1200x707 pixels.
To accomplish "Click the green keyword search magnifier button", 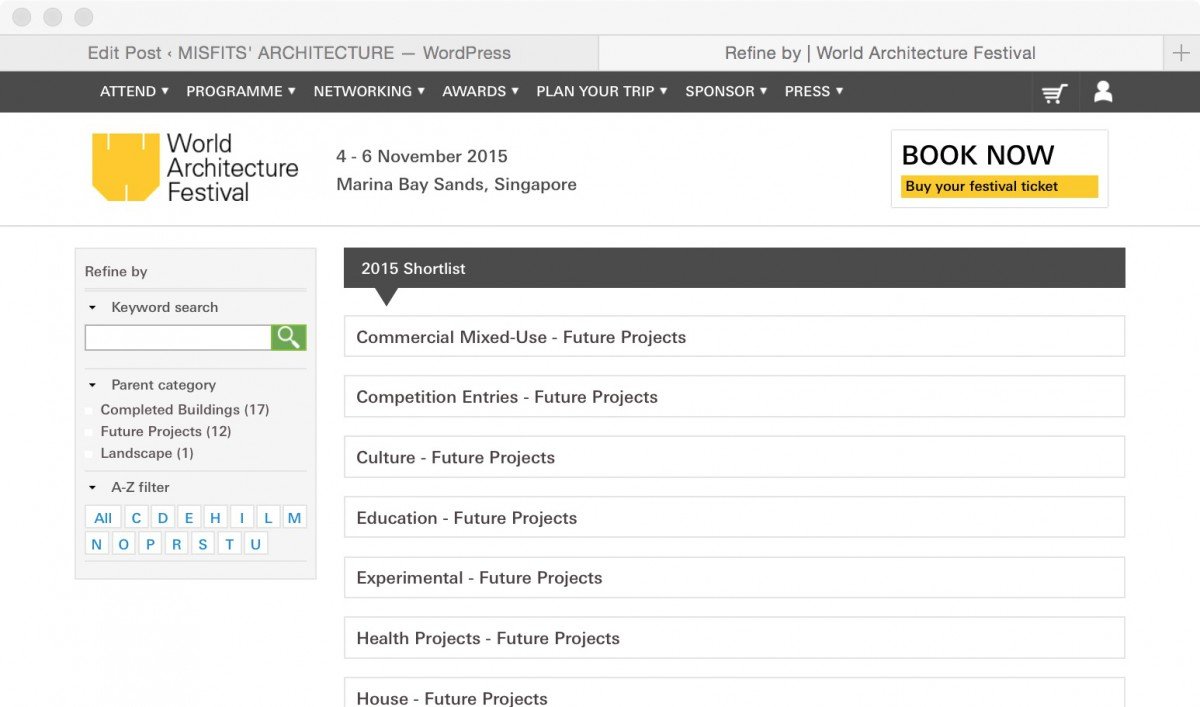I will tap(288, 337).
